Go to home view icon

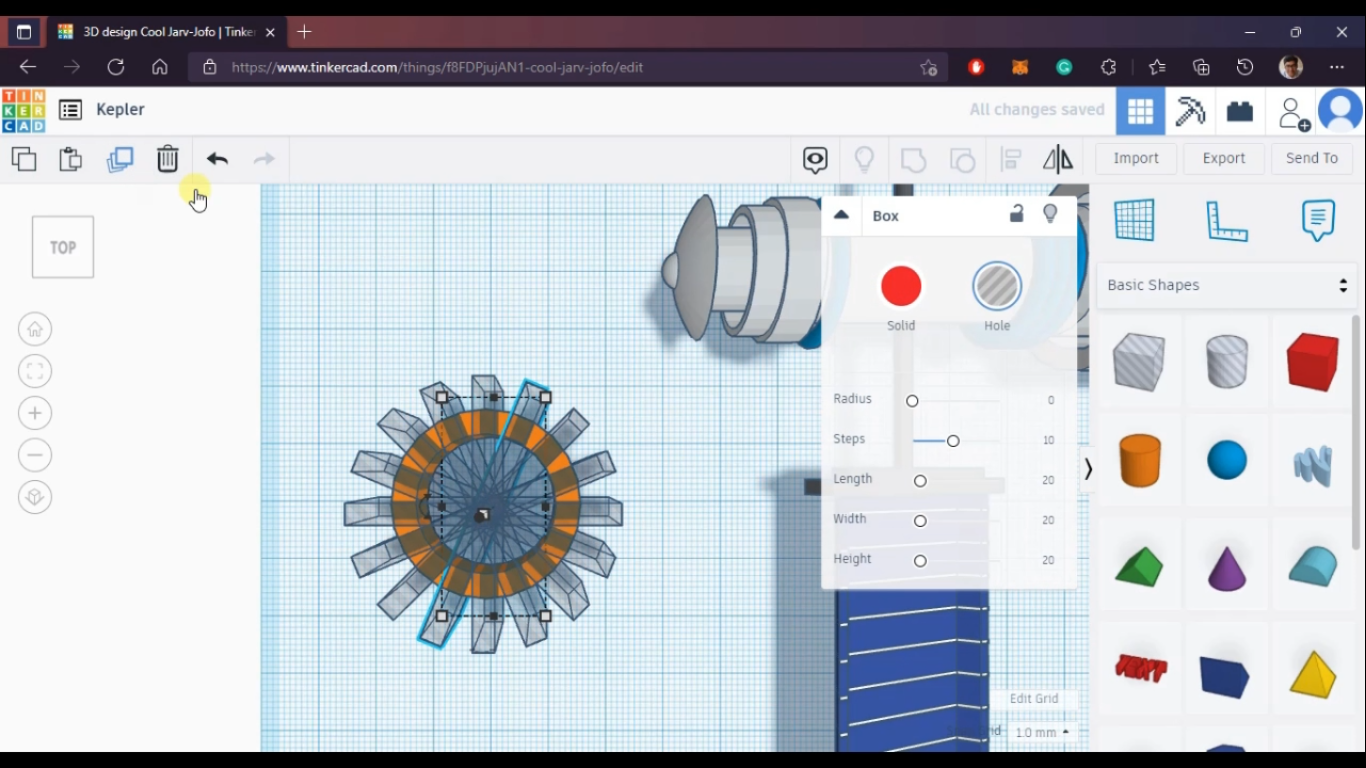(x=35, y=329)
